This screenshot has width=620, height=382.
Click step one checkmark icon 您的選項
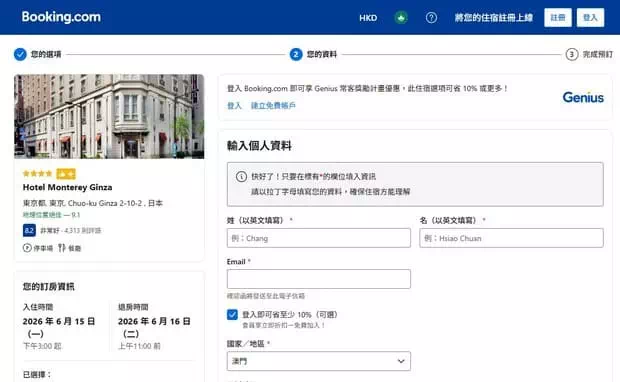20,54
